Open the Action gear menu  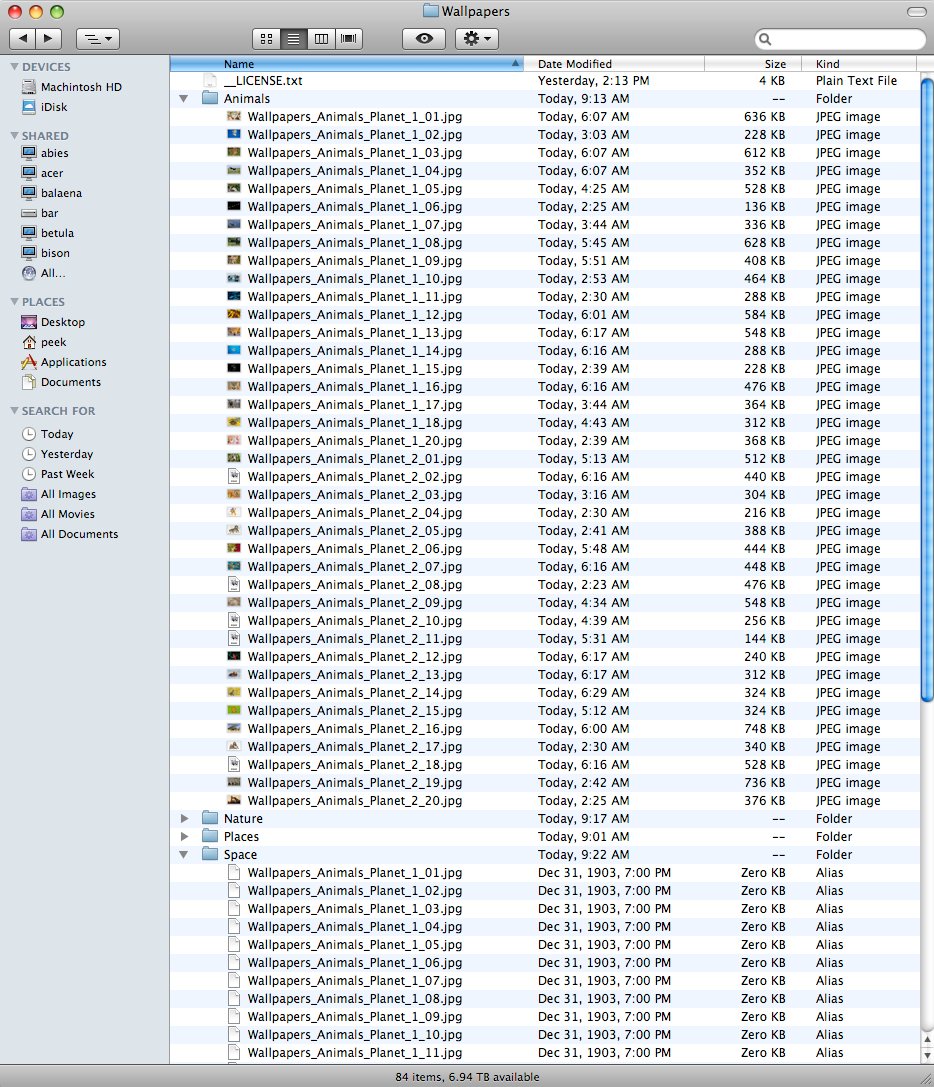(x=476, y=39)
